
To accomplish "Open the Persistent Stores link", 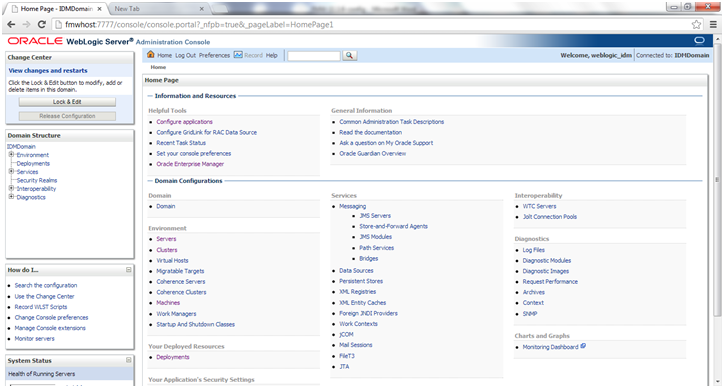I will tap(361, 281).
